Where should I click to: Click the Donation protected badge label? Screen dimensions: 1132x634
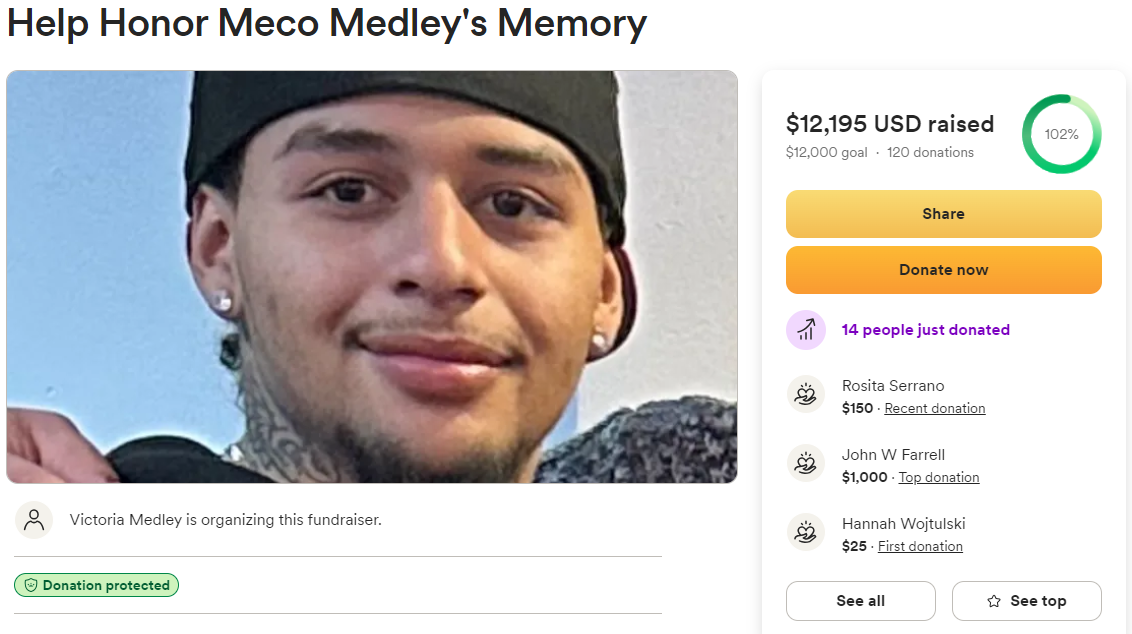[106, 586]
